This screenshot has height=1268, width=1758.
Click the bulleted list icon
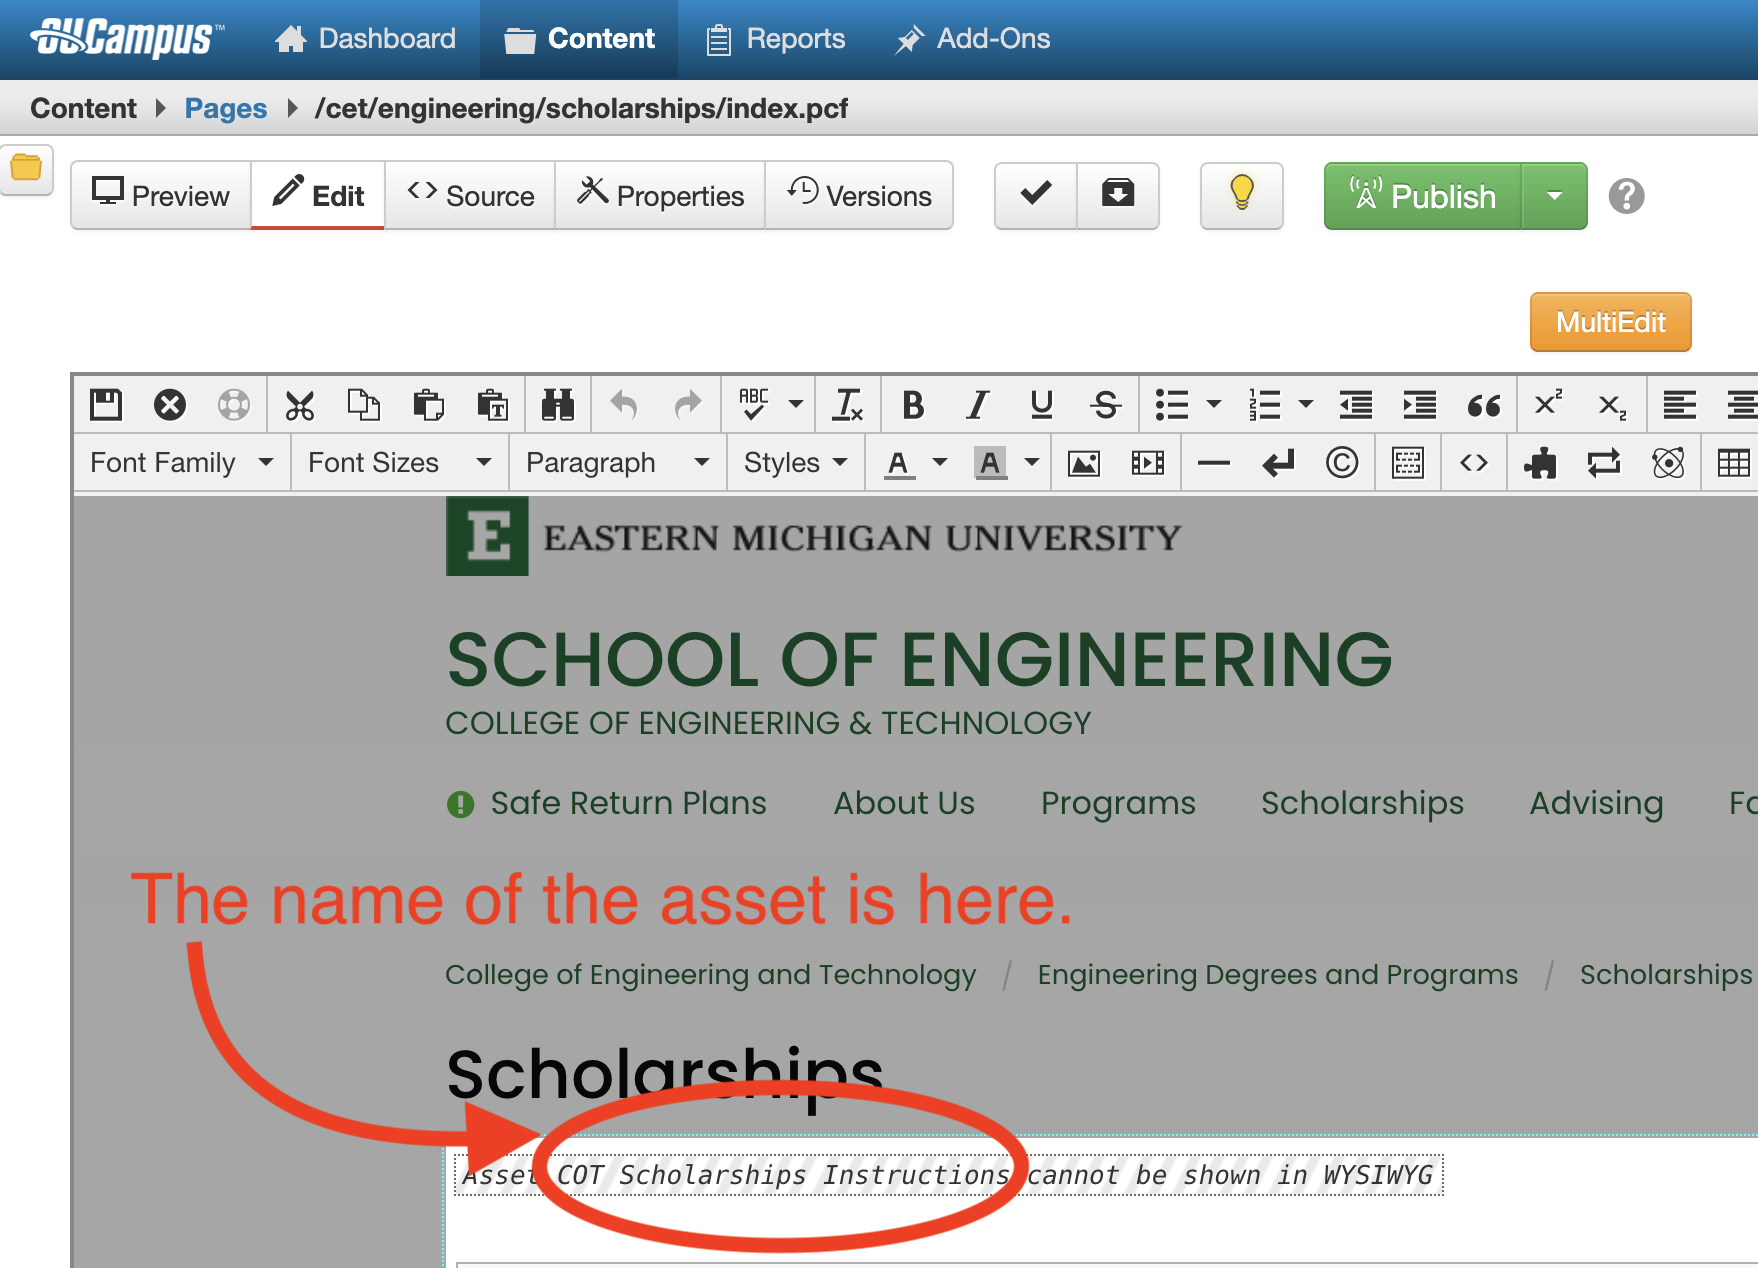click(1172, 405)
